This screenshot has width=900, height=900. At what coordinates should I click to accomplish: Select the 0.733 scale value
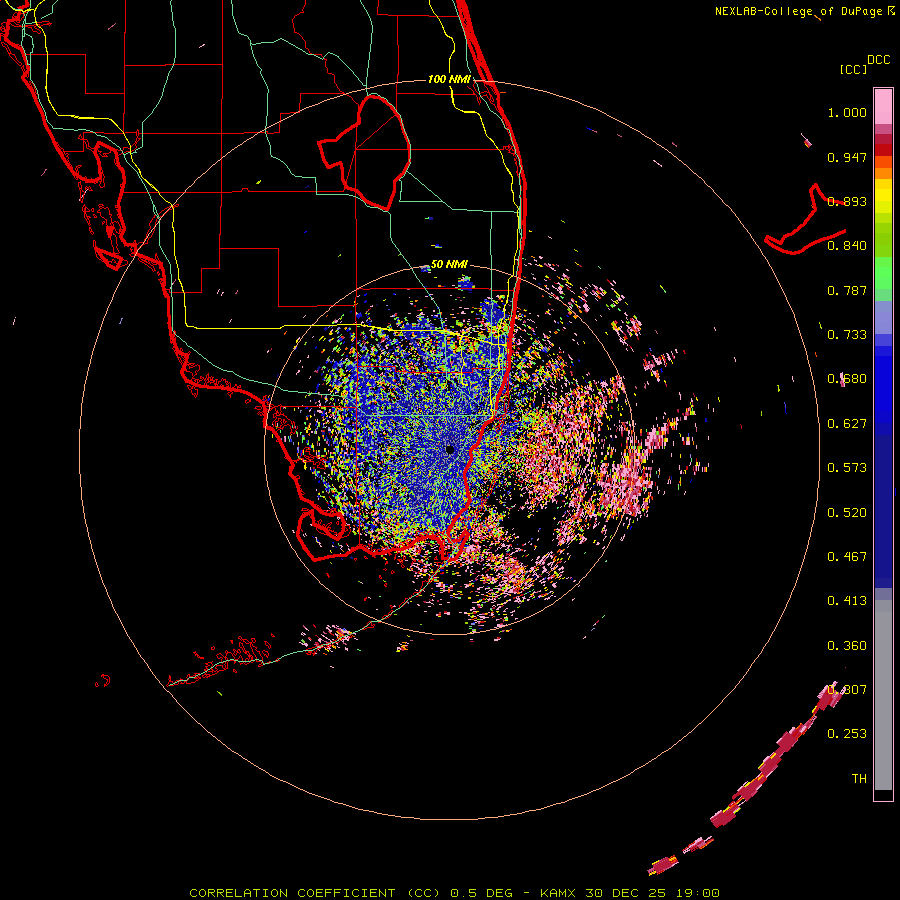pyautogui.click(x=847, y=335)
